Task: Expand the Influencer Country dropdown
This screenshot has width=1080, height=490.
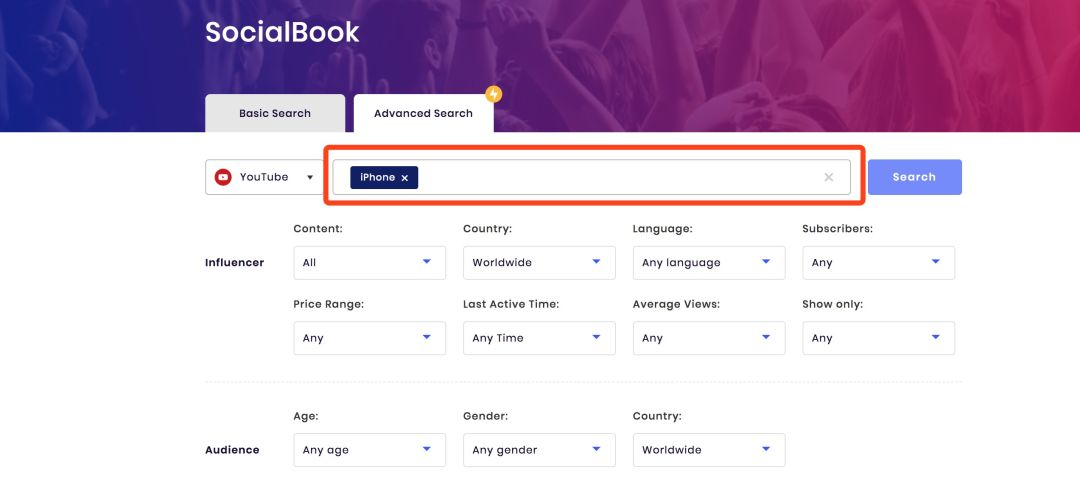Action: coord(539,263)
